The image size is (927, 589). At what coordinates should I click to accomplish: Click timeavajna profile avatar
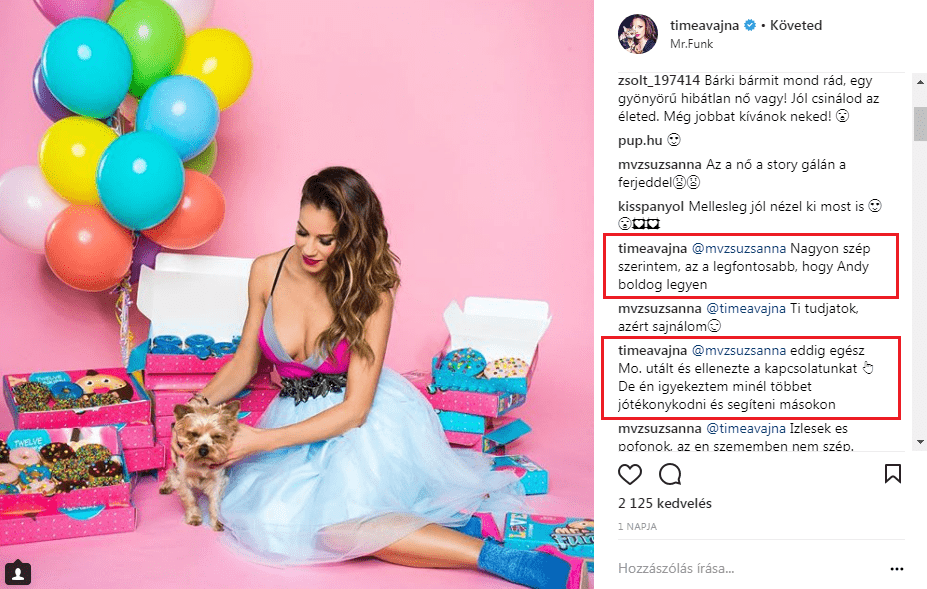coord(638,34)
